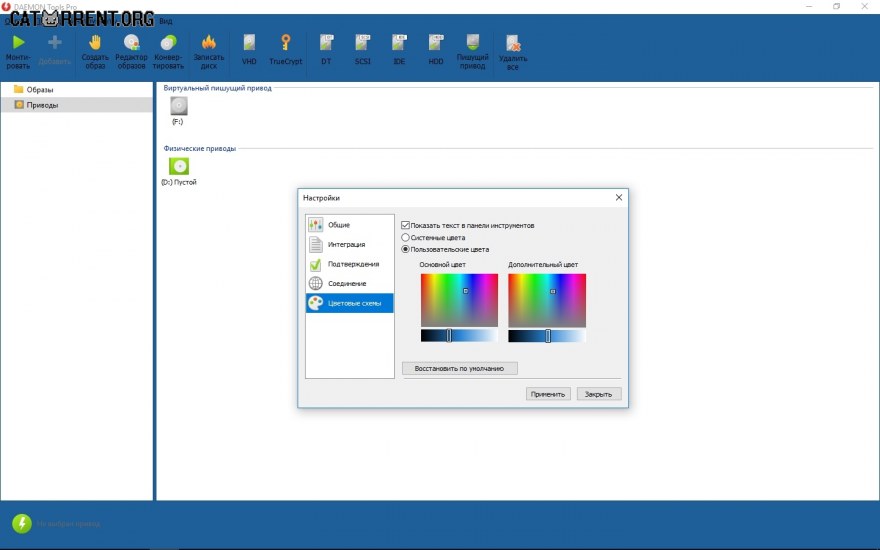880x550 pixels.
Task: Click the Закрыть button
Action: pos(599,394)
